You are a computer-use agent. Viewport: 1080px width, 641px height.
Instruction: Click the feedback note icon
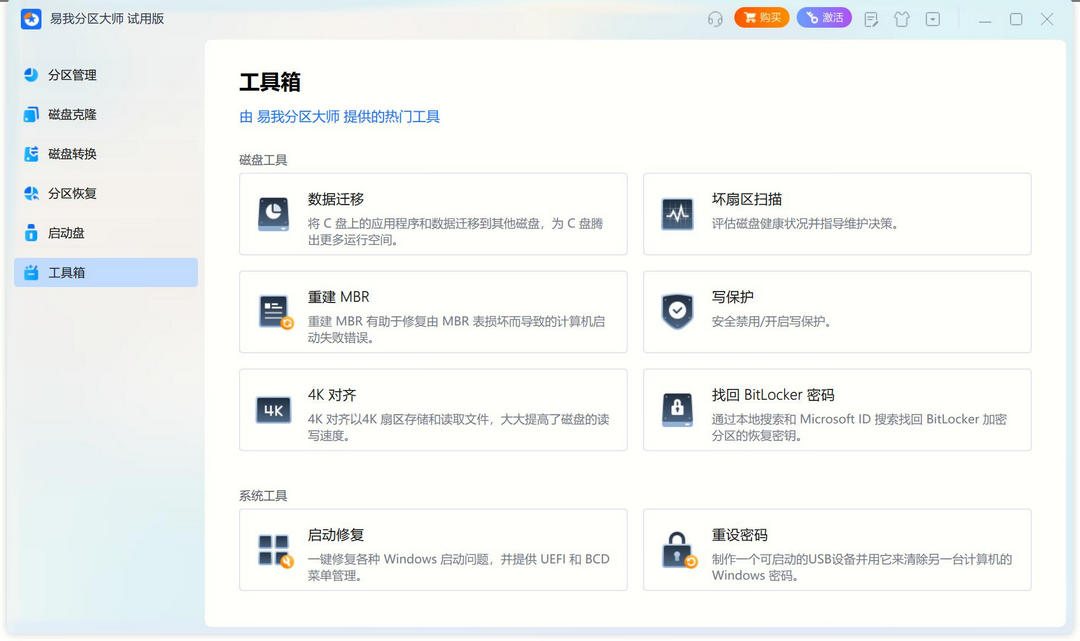click(871, 18)
